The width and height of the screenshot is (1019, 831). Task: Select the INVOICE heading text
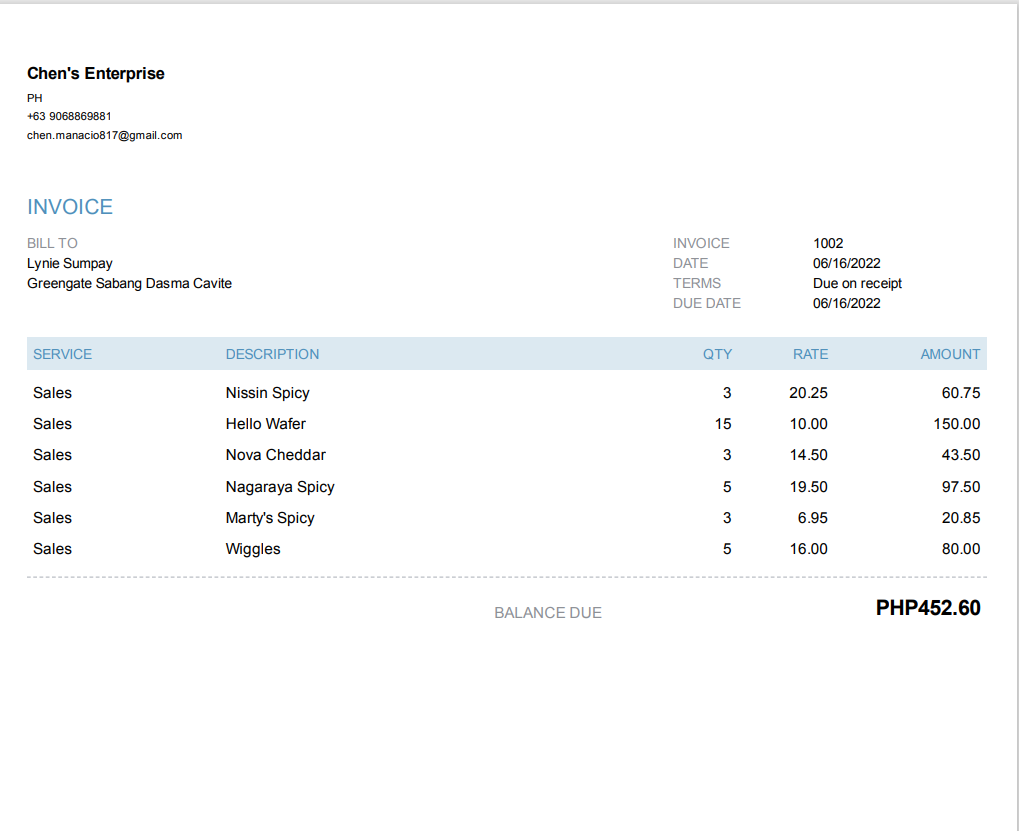[70, 207]
